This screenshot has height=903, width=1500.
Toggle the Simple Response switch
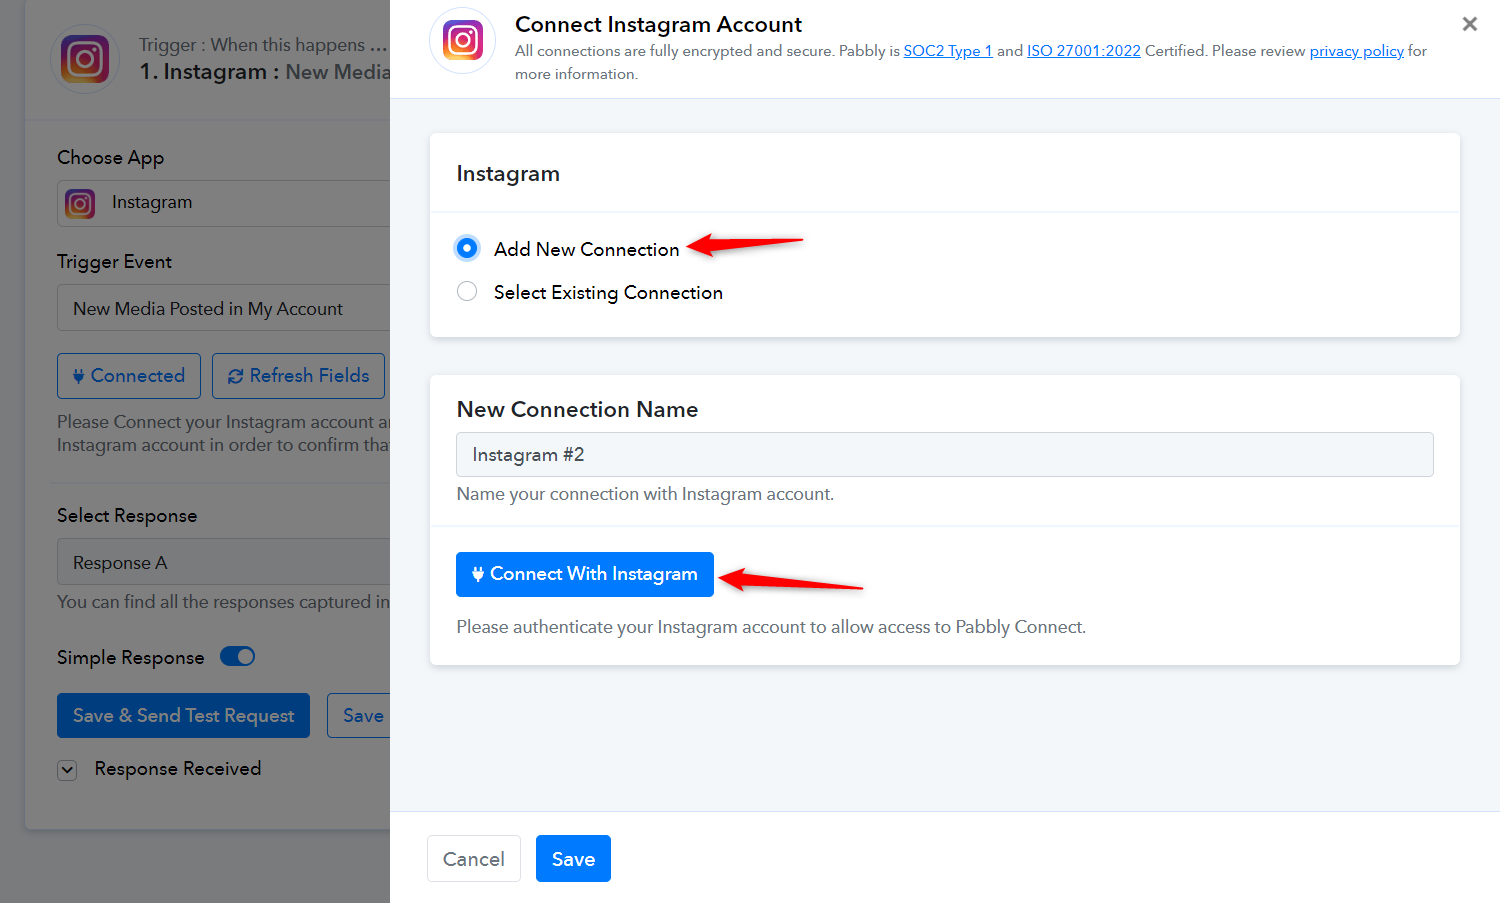(238, 656)
